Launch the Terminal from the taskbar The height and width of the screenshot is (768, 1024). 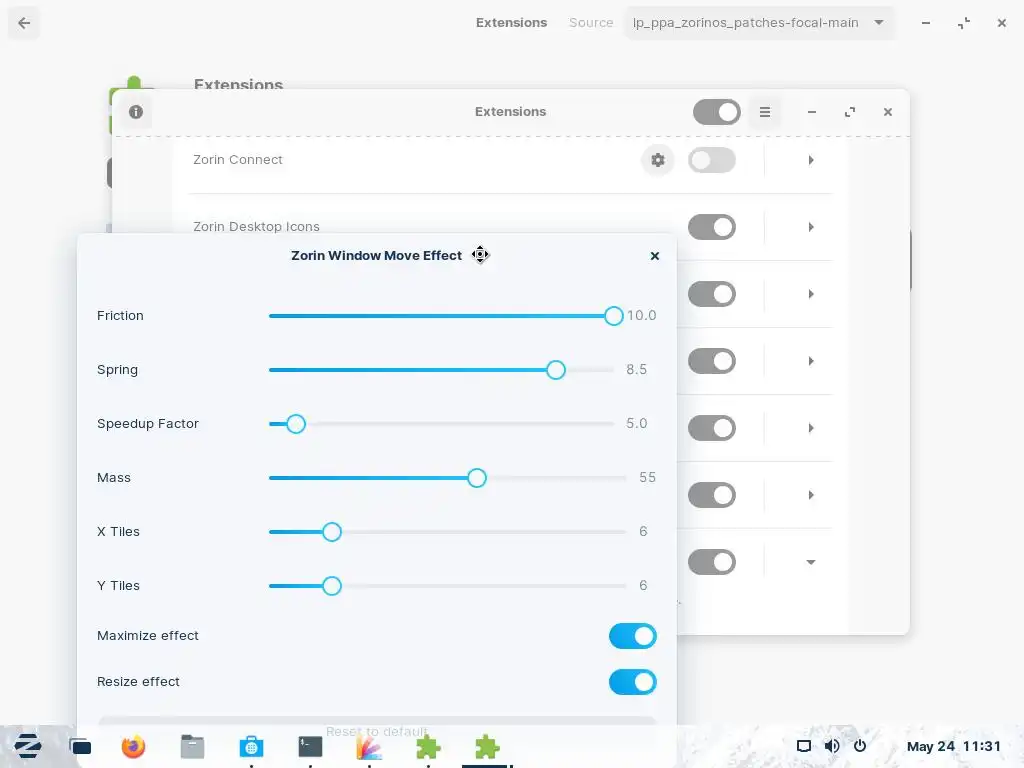tap(310, 746)
